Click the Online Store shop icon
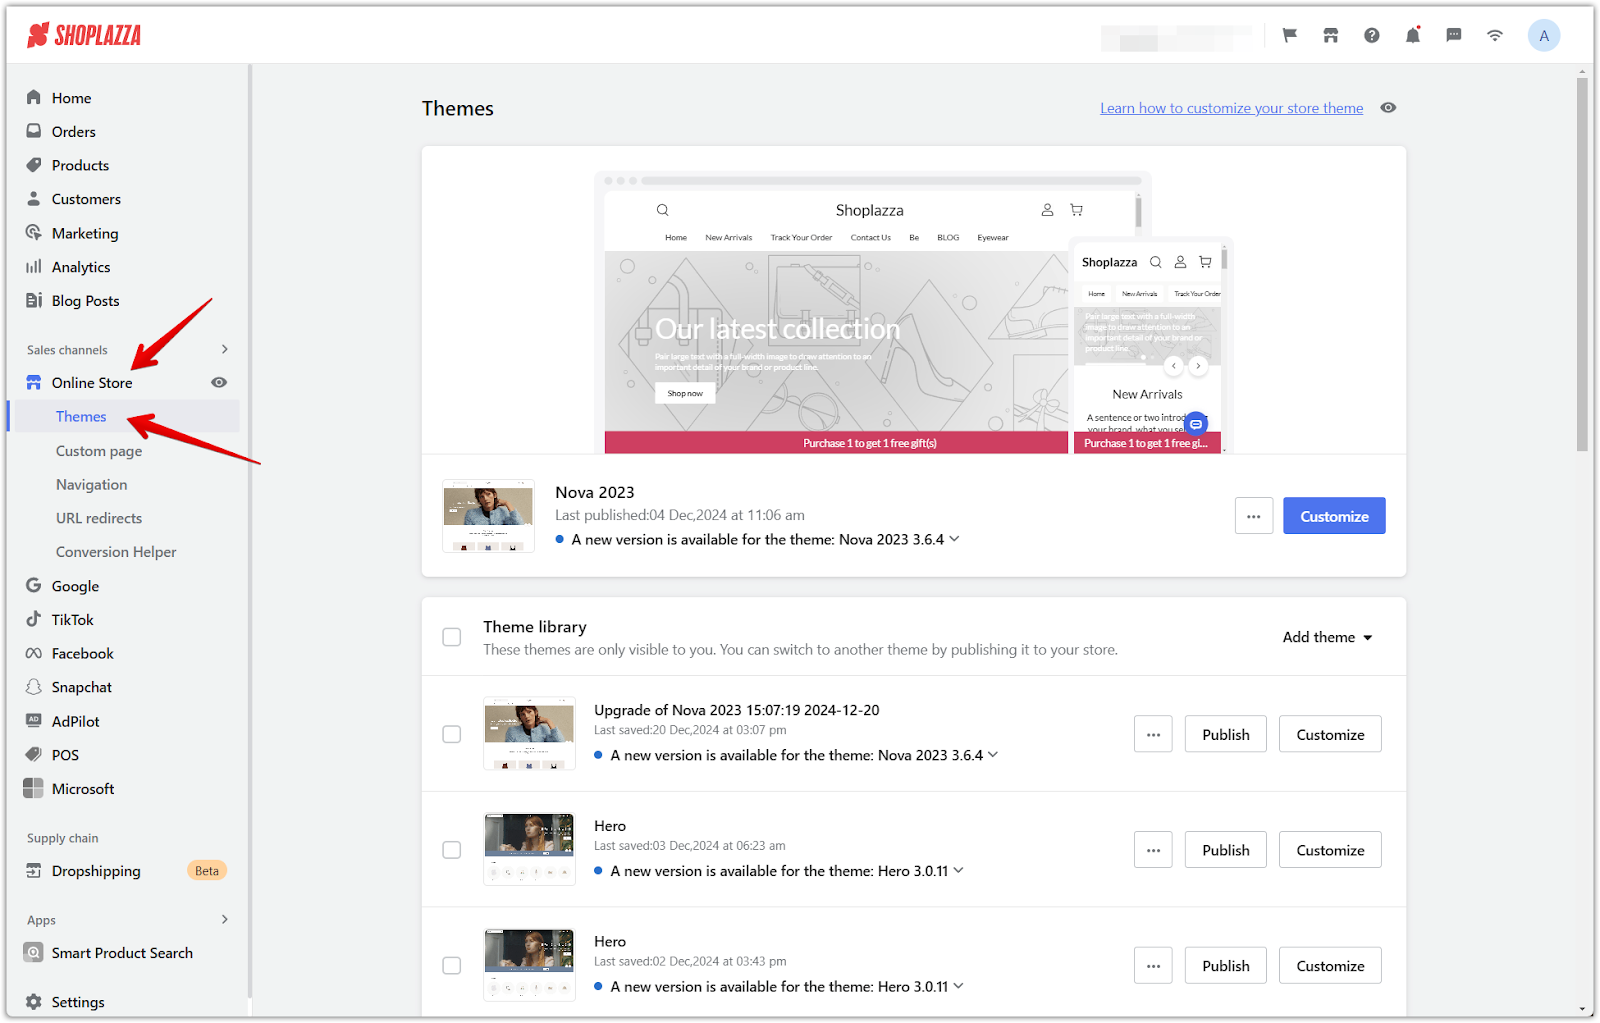 [34, 382]
